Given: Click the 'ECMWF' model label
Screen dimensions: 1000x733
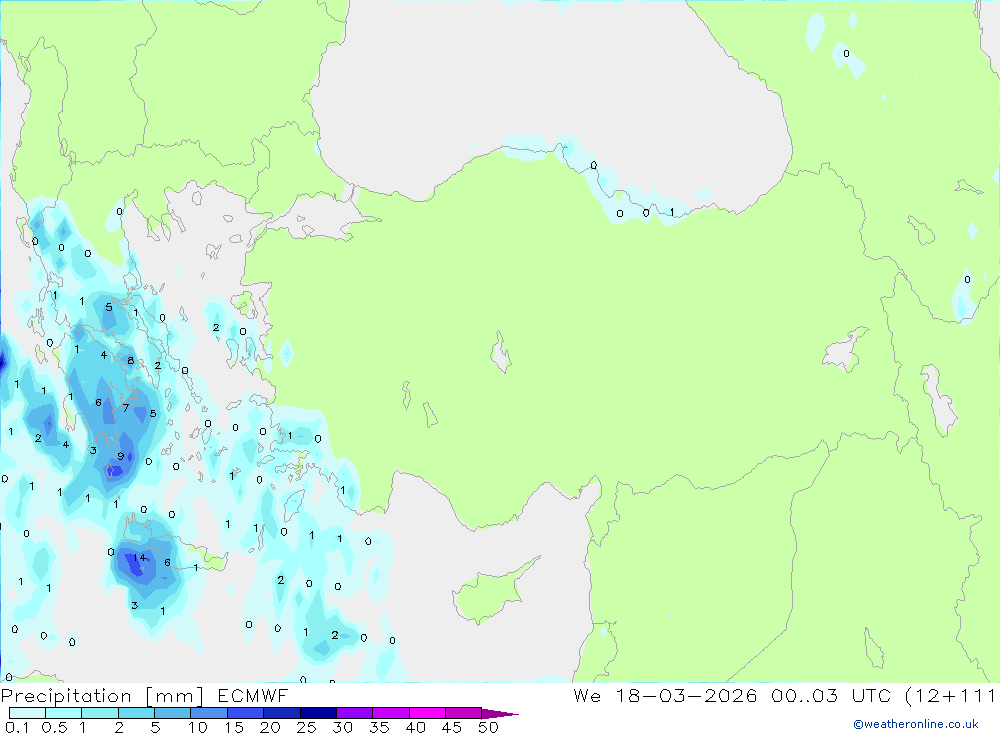Looking at the screenshot, I should (x=253, y=695).
